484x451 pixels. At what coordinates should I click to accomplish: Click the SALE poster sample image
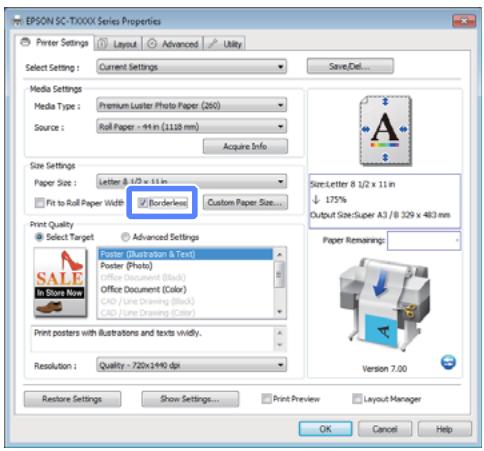60,282
